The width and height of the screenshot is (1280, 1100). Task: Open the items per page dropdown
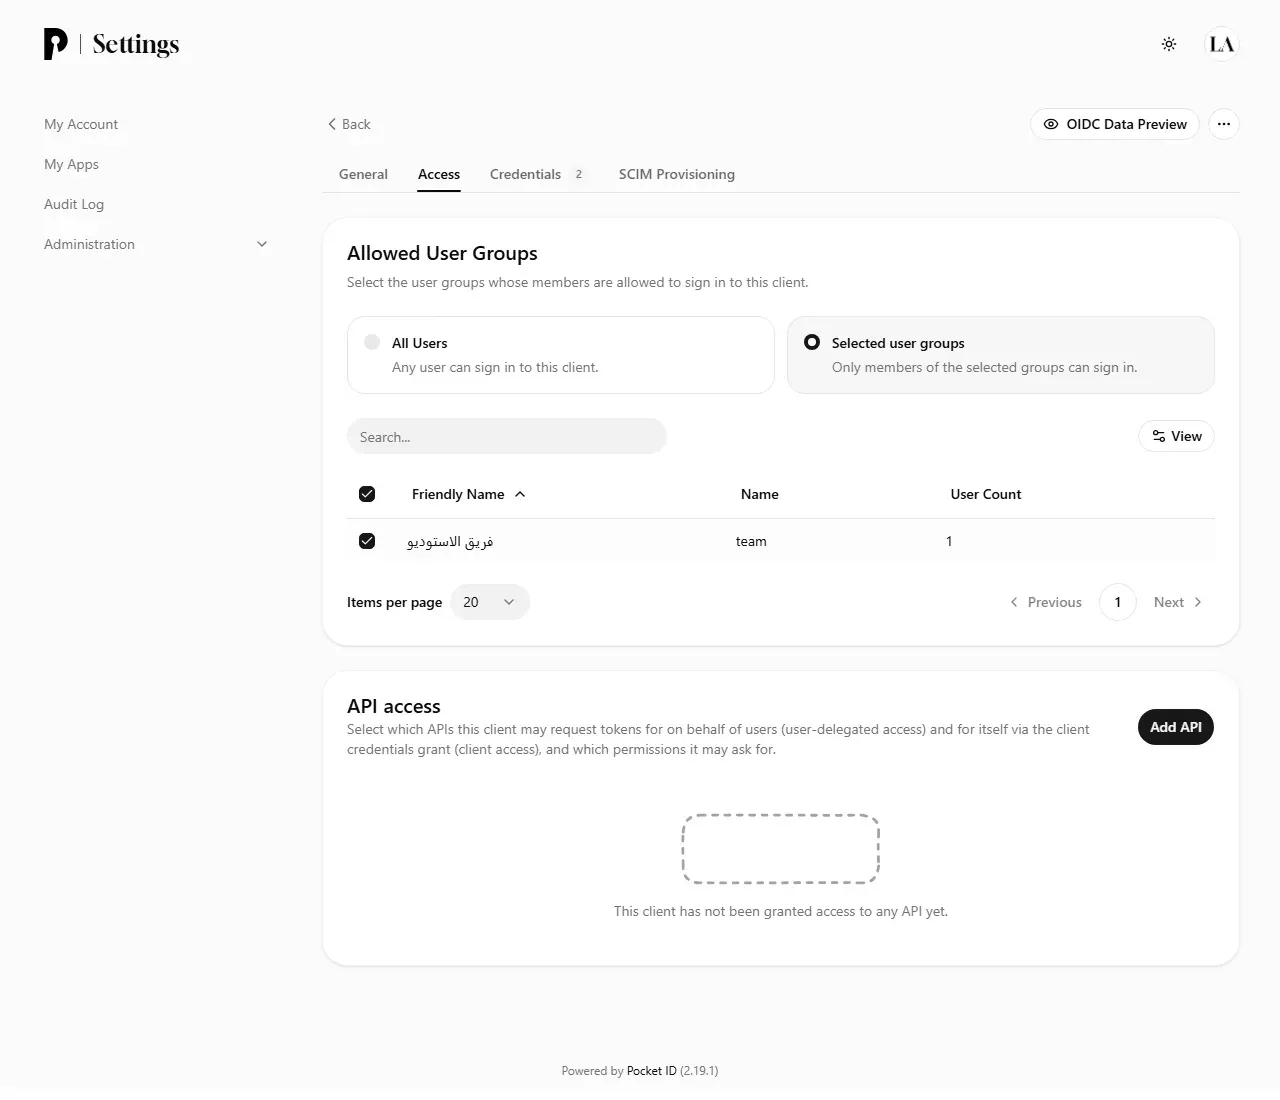point(490,602)
